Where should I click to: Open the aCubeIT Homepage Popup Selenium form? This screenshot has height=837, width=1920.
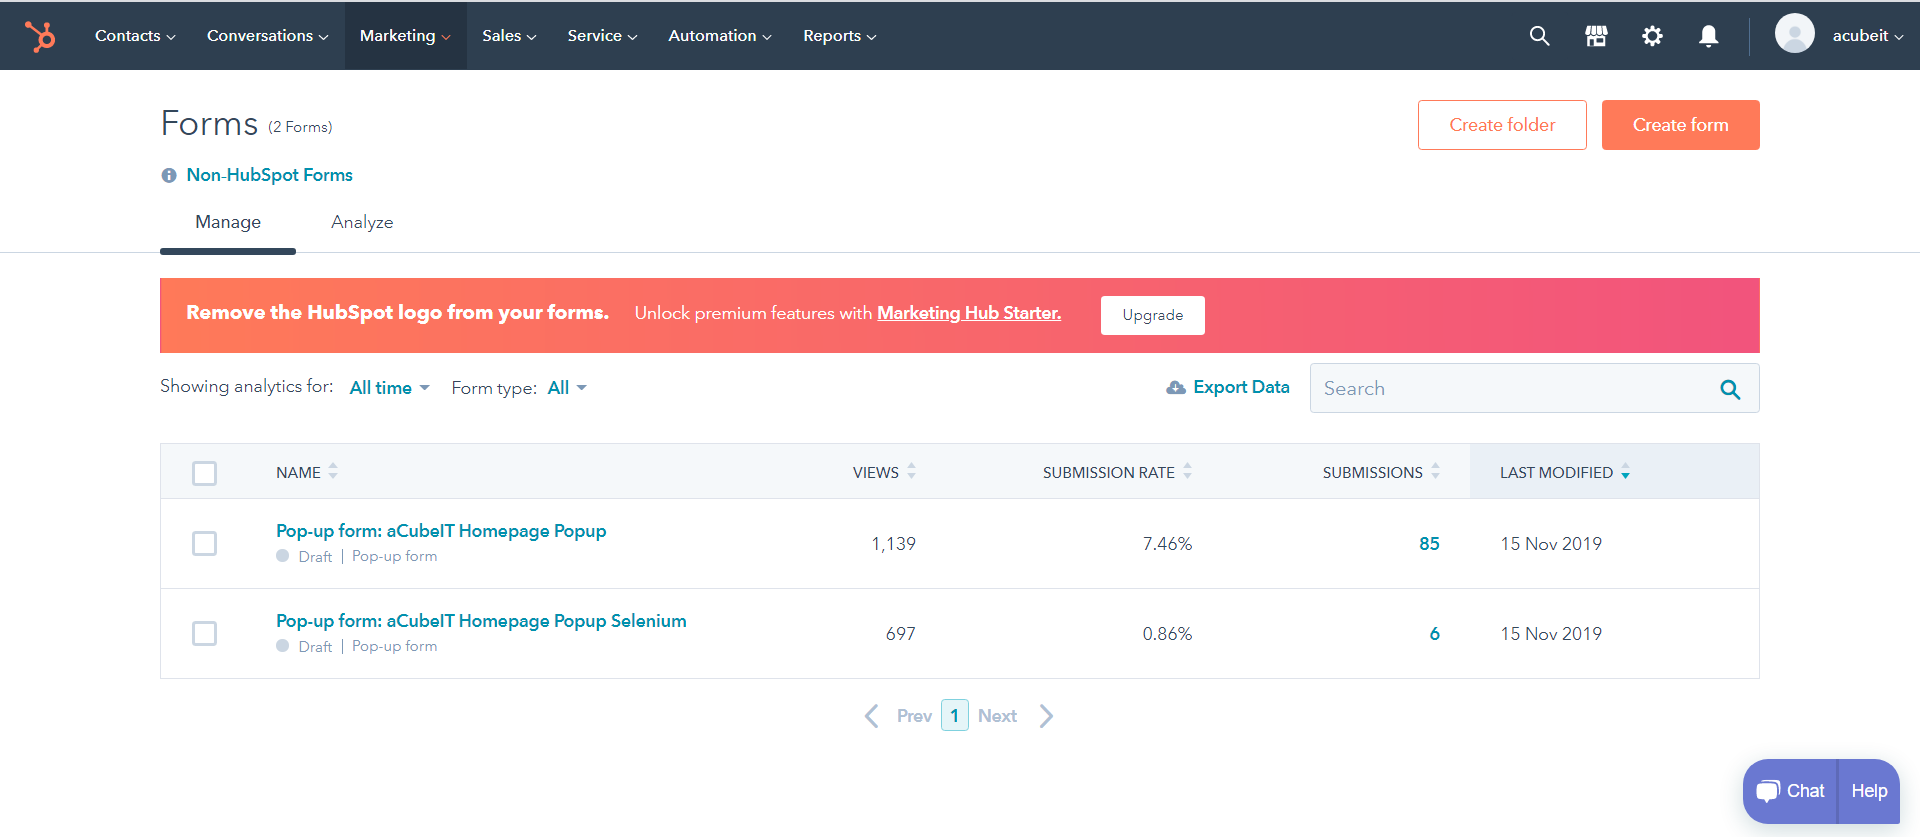point(481,621)
